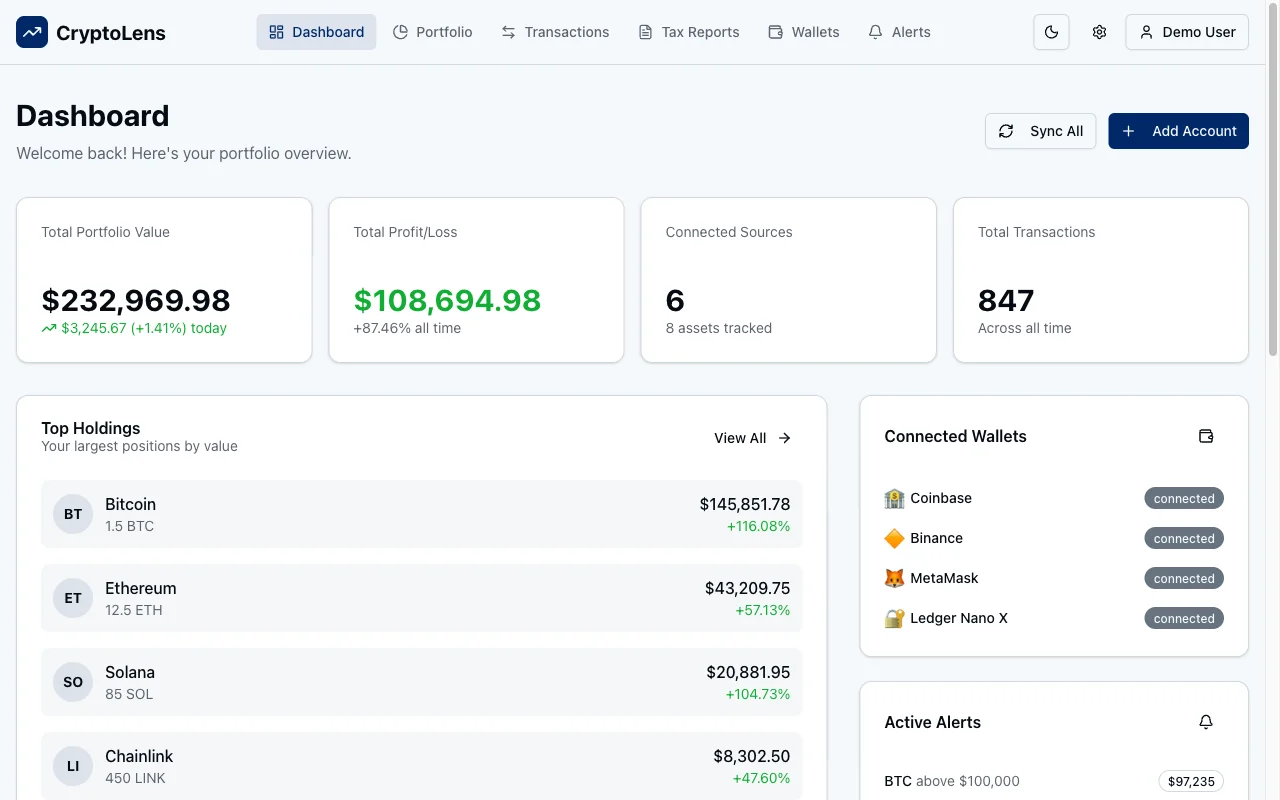The width and height of the screenshot is (1280, 800).
Task: Toggle Coinbase connected status badge
Action: tap(1183, 498)
